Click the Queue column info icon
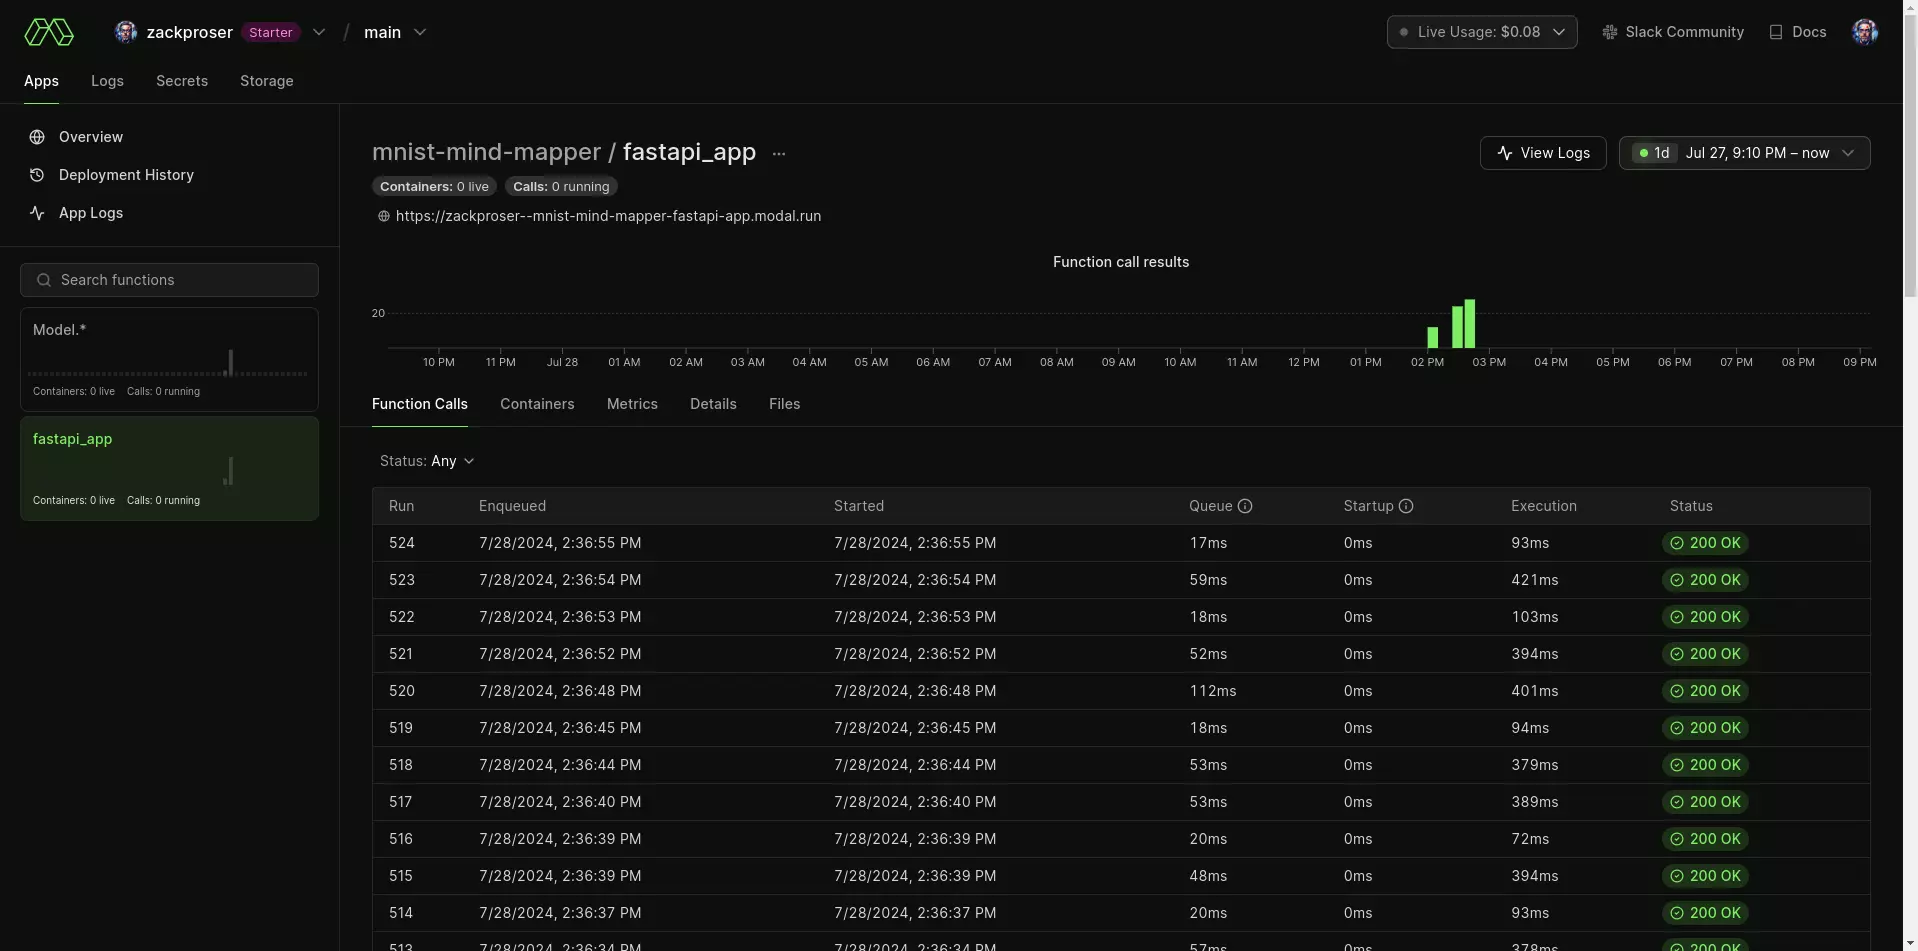 (x=1246, y=506)
